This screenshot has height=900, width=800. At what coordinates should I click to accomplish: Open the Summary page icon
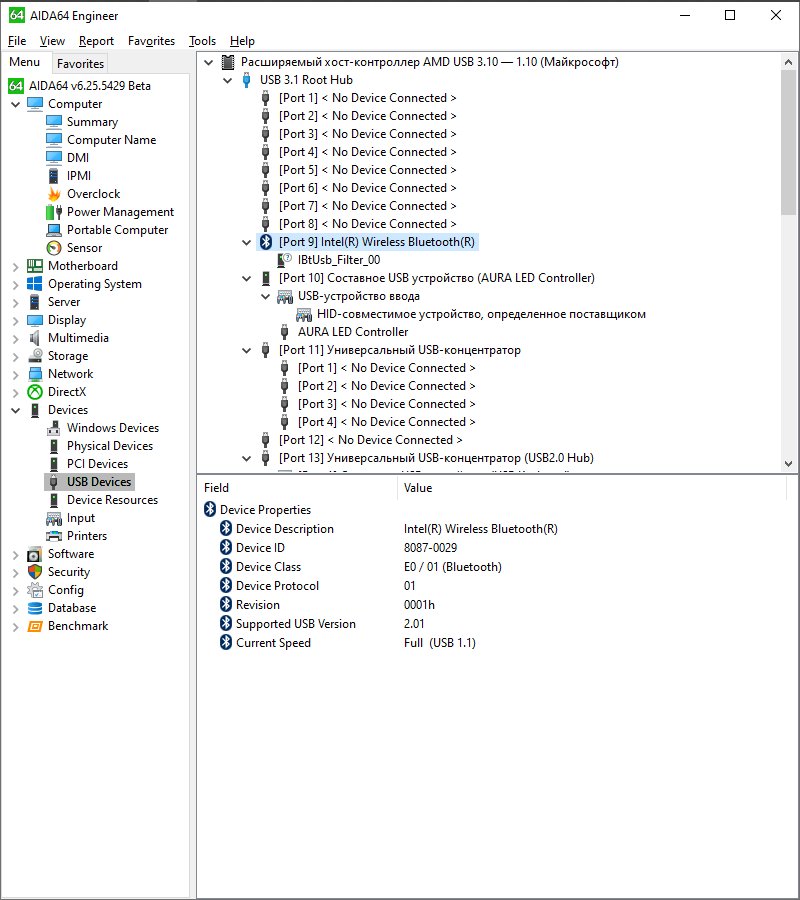[x=54, y=122]
